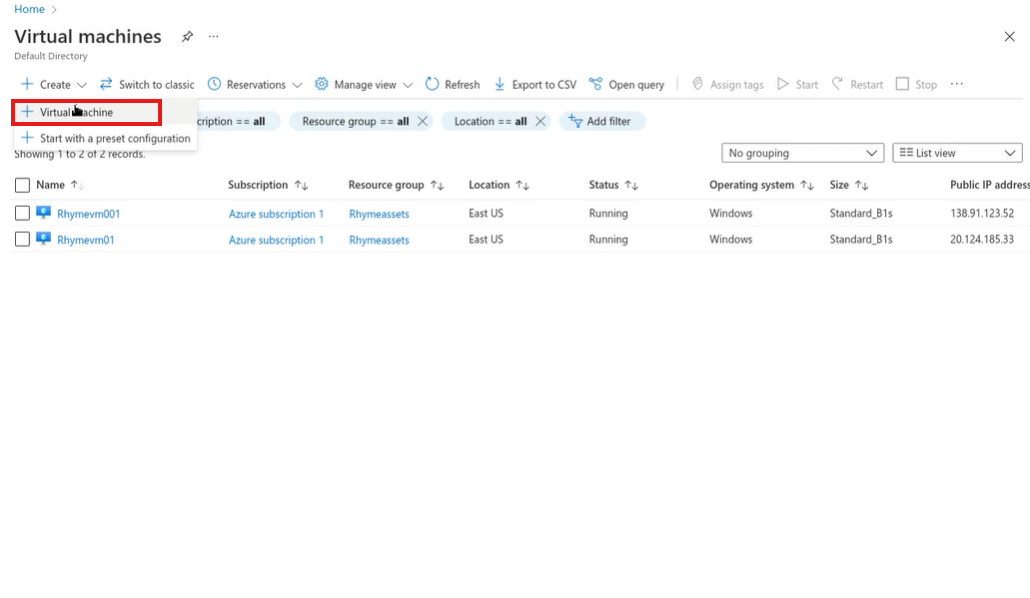Select all rows with header checkbox

click(x=22, y=185)
